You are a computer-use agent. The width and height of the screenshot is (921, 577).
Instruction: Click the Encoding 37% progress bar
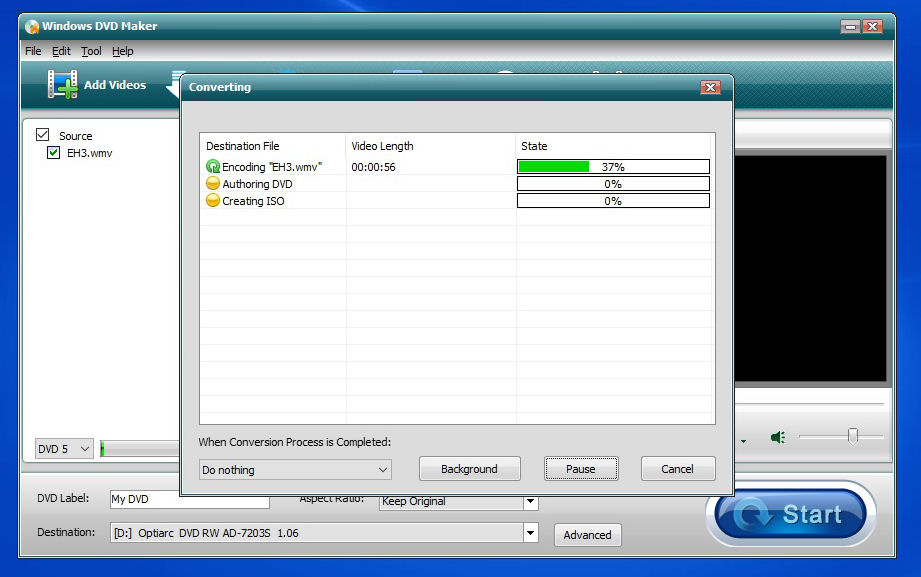point(613,167)
